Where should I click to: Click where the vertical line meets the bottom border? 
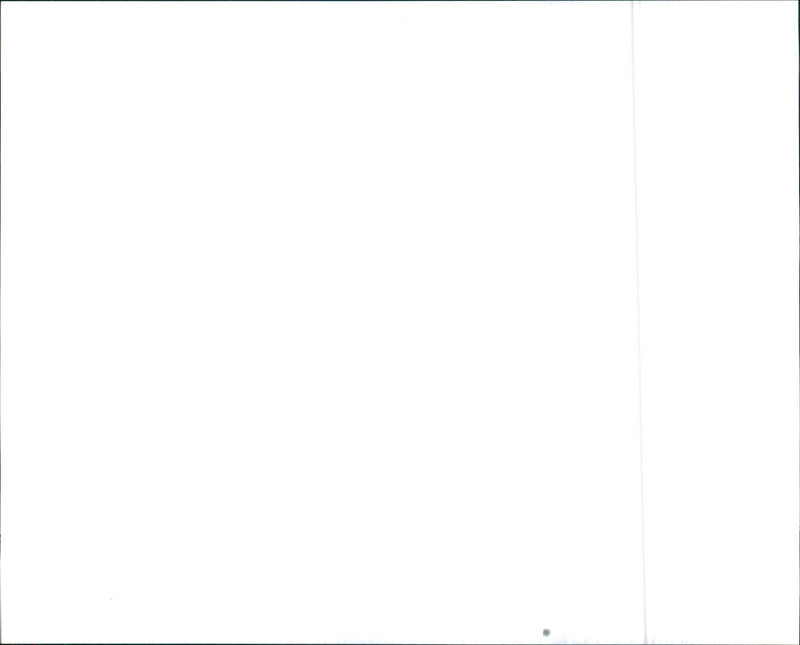(646, 642)
